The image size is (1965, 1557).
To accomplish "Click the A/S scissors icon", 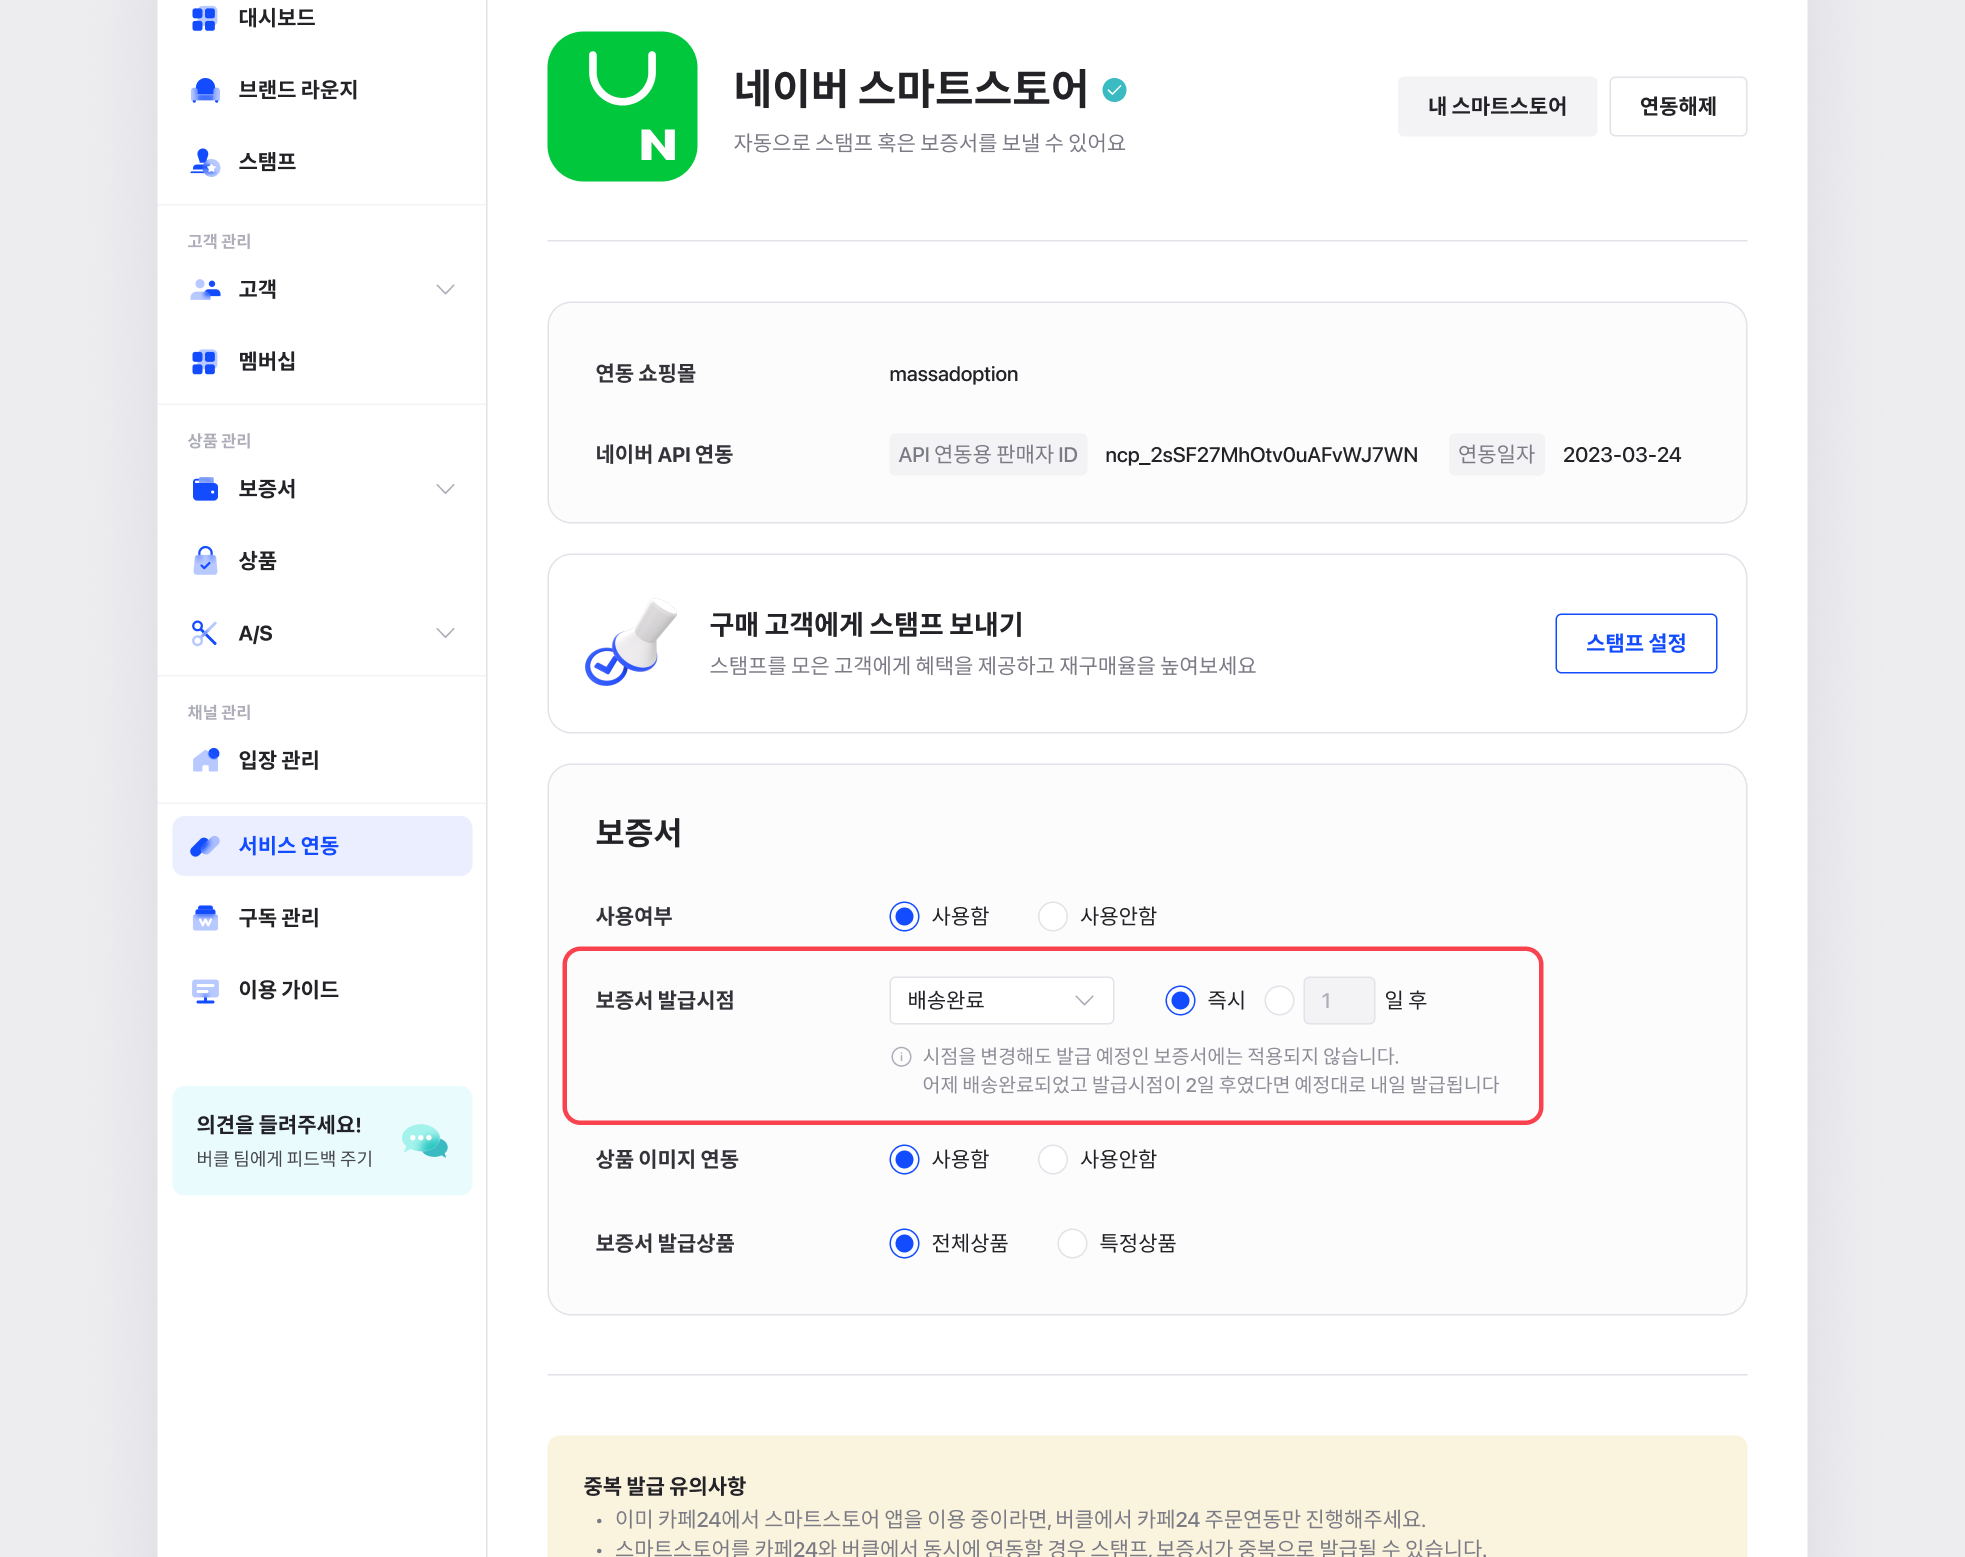I will coord(204,633).
